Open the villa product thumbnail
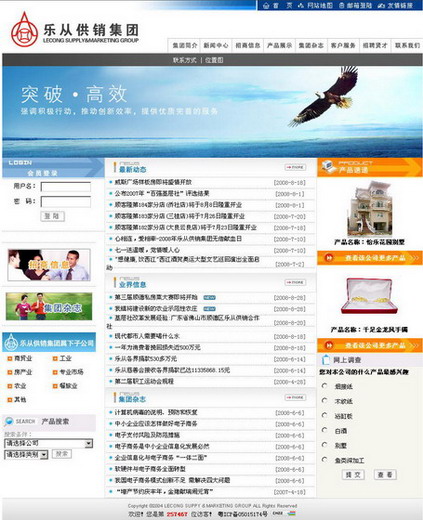The height and width of the screenshot is (520, 423). 370,208
